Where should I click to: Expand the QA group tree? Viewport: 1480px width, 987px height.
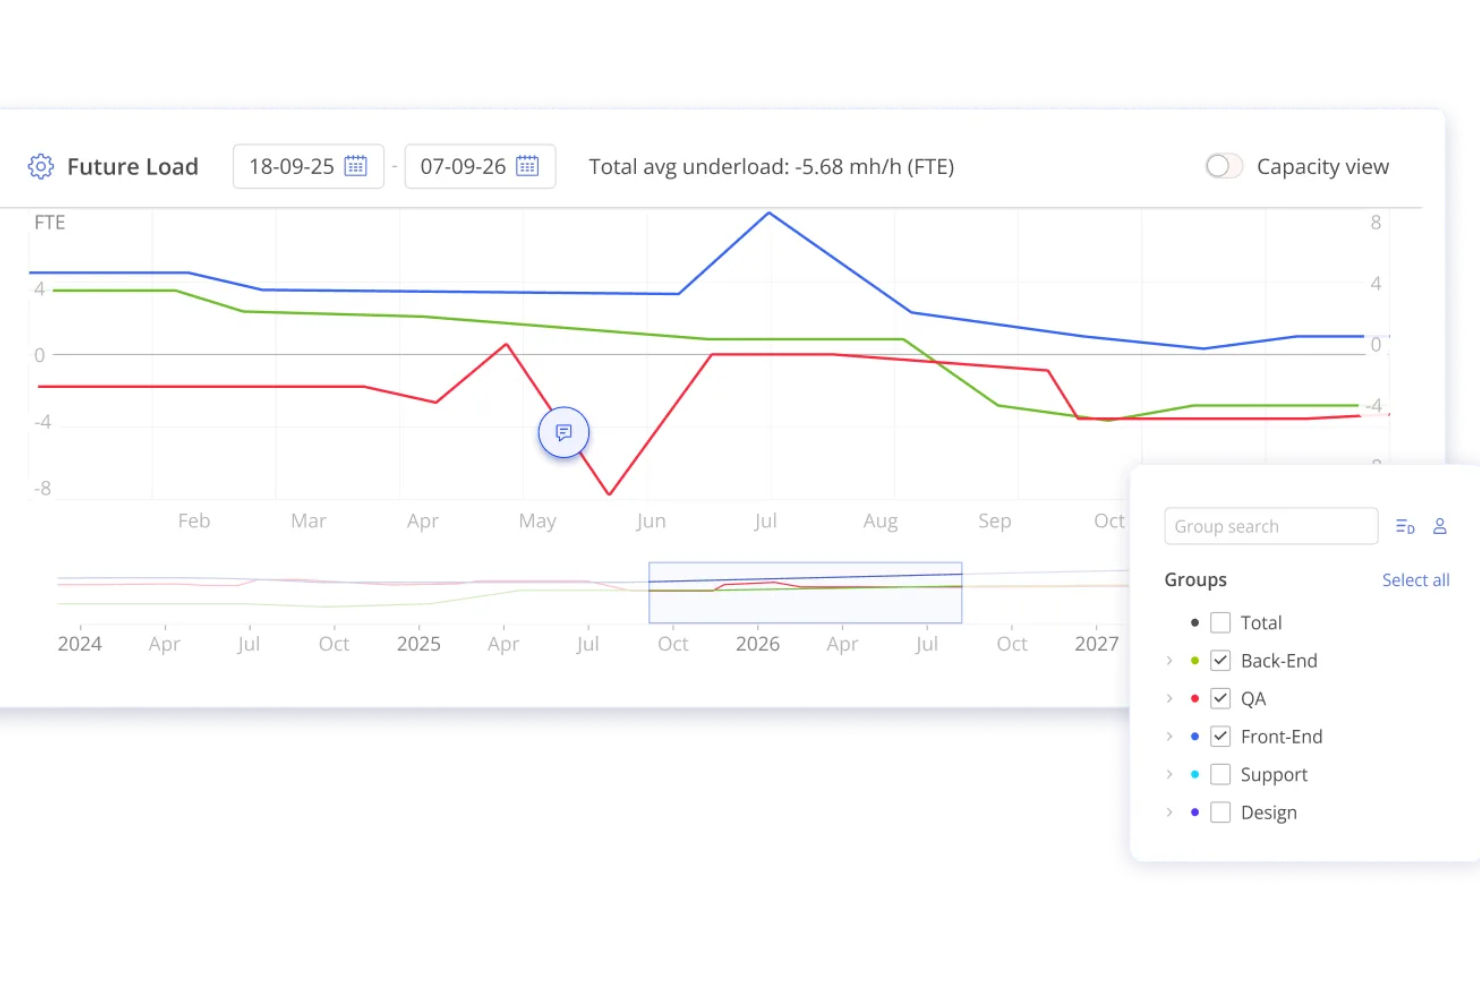[x=1169, y=698]
